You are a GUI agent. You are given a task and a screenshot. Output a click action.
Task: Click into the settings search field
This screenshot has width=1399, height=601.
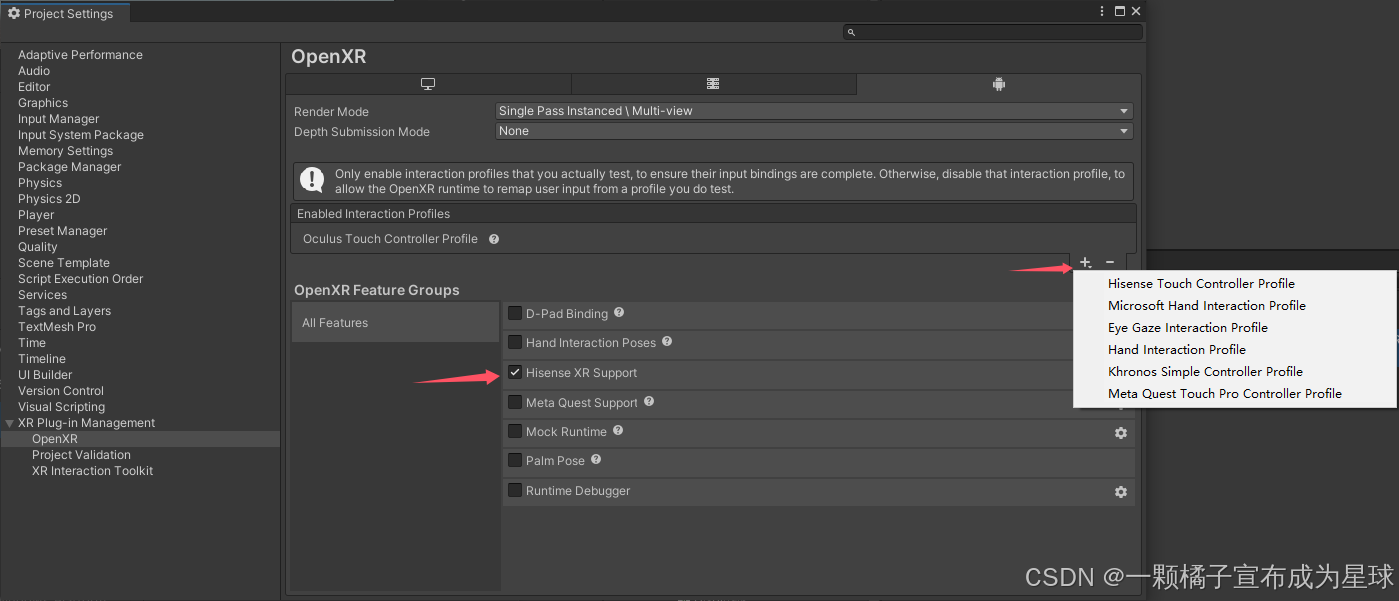(x=992, y=32)
